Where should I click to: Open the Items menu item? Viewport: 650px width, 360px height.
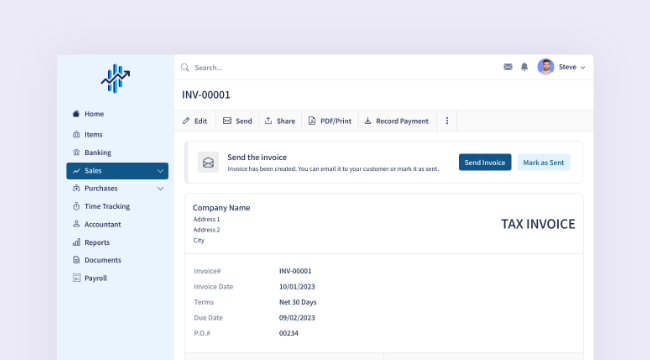[x=93, y=134]
